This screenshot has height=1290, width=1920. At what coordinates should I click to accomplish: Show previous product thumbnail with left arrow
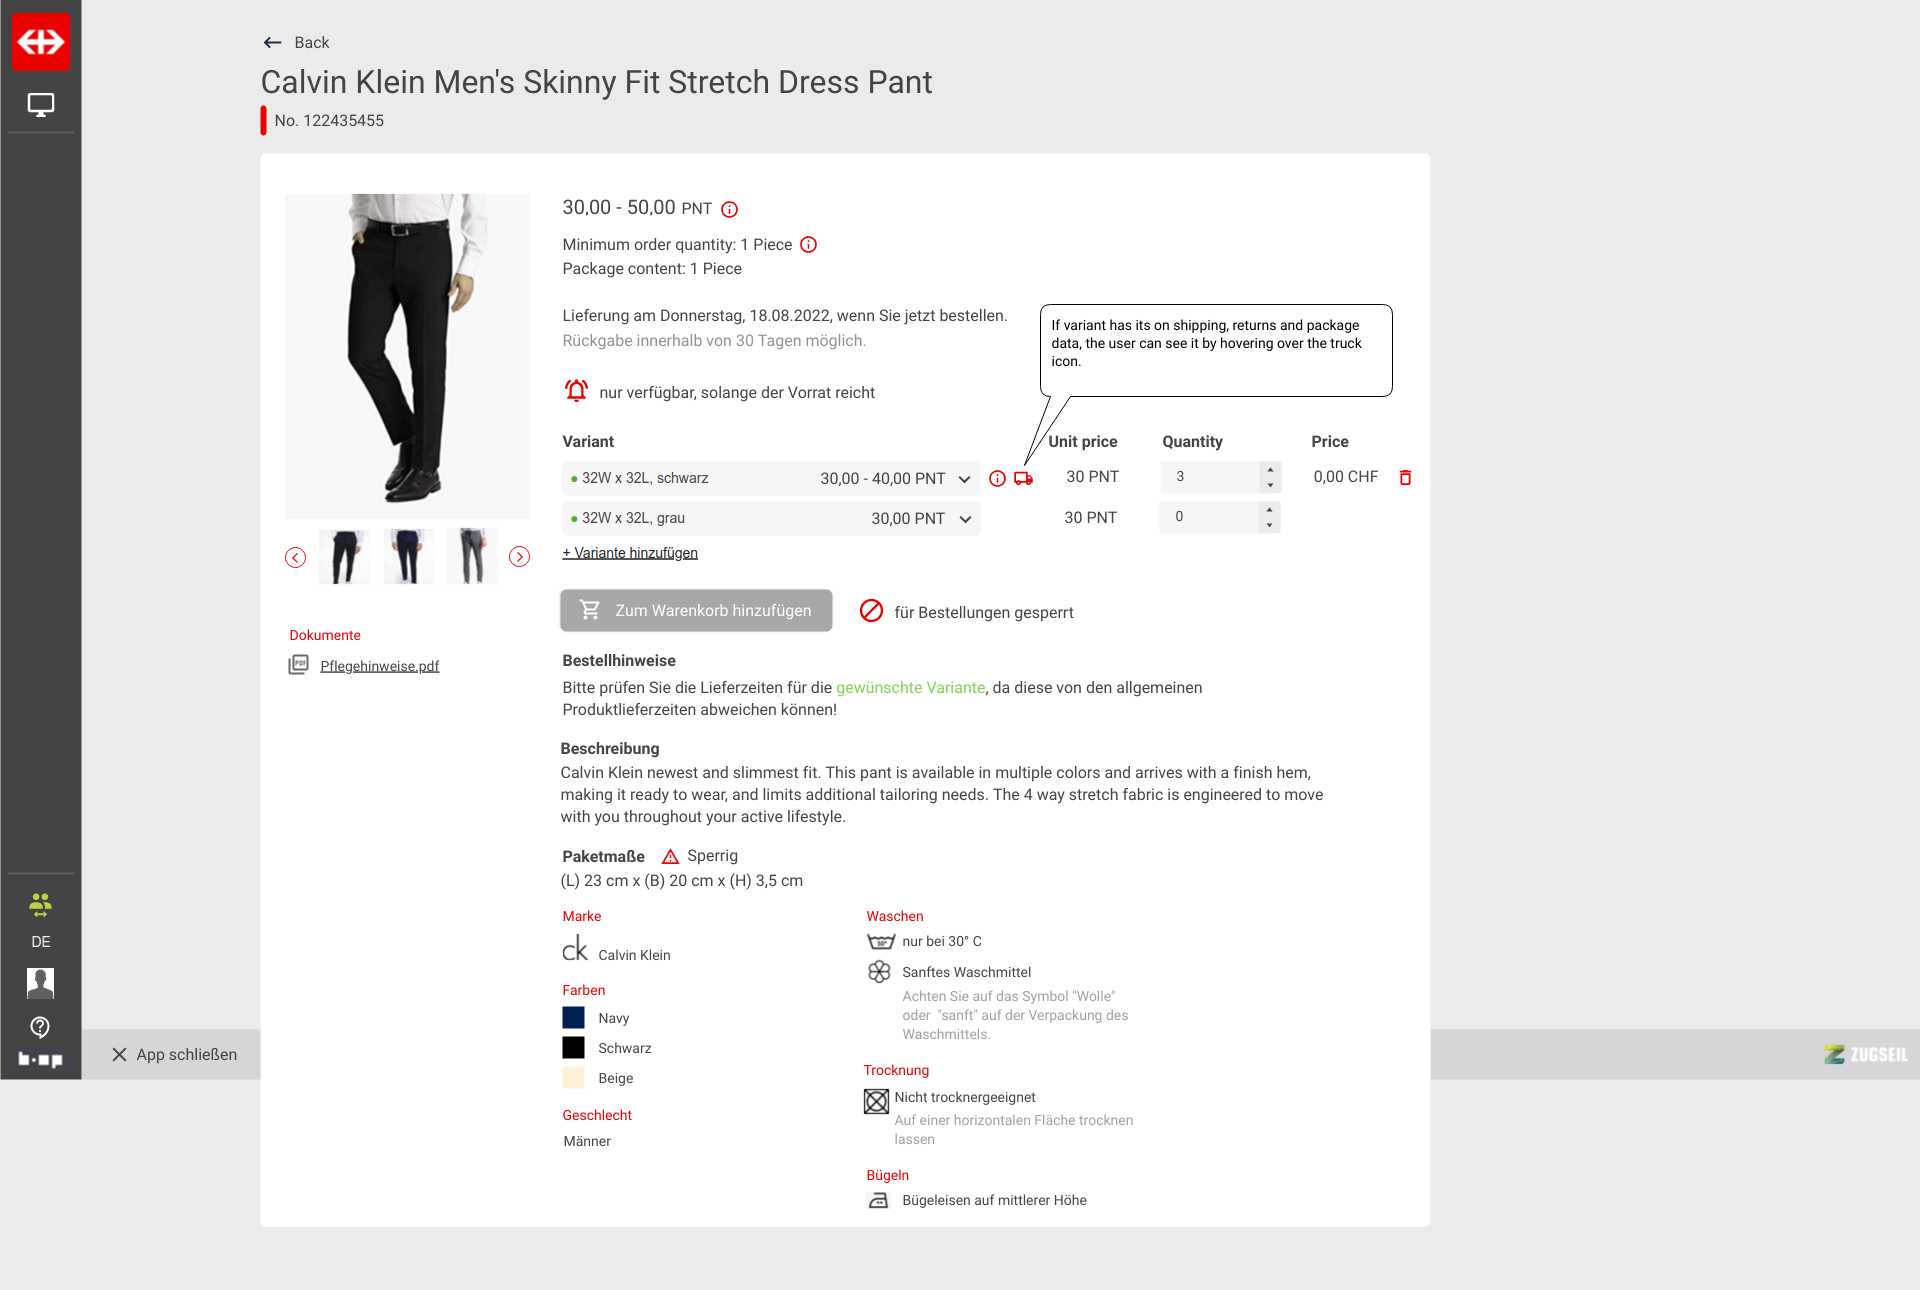tap(295, 557)
